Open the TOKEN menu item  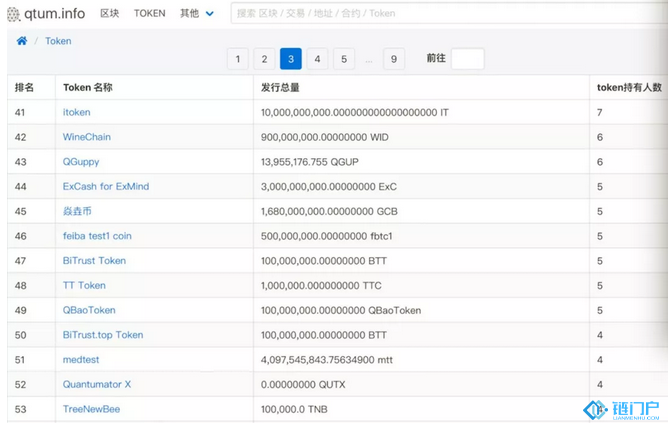(x=150, y=14)
